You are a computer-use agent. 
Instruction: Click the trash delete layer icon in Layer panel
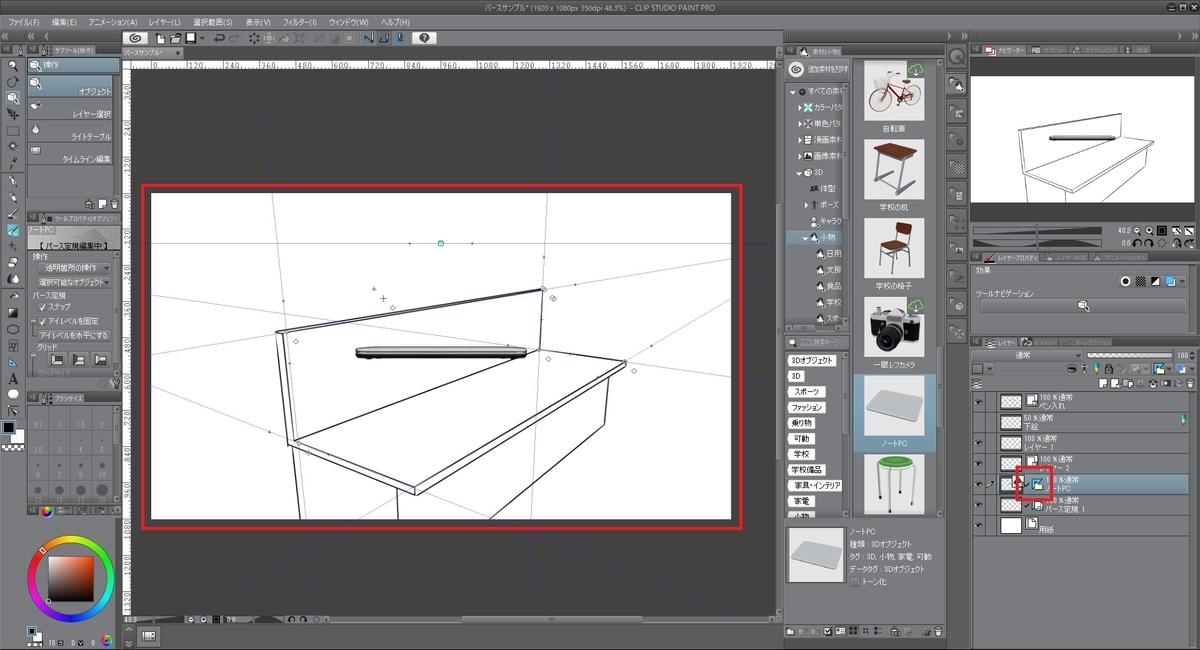[1190, 383]
